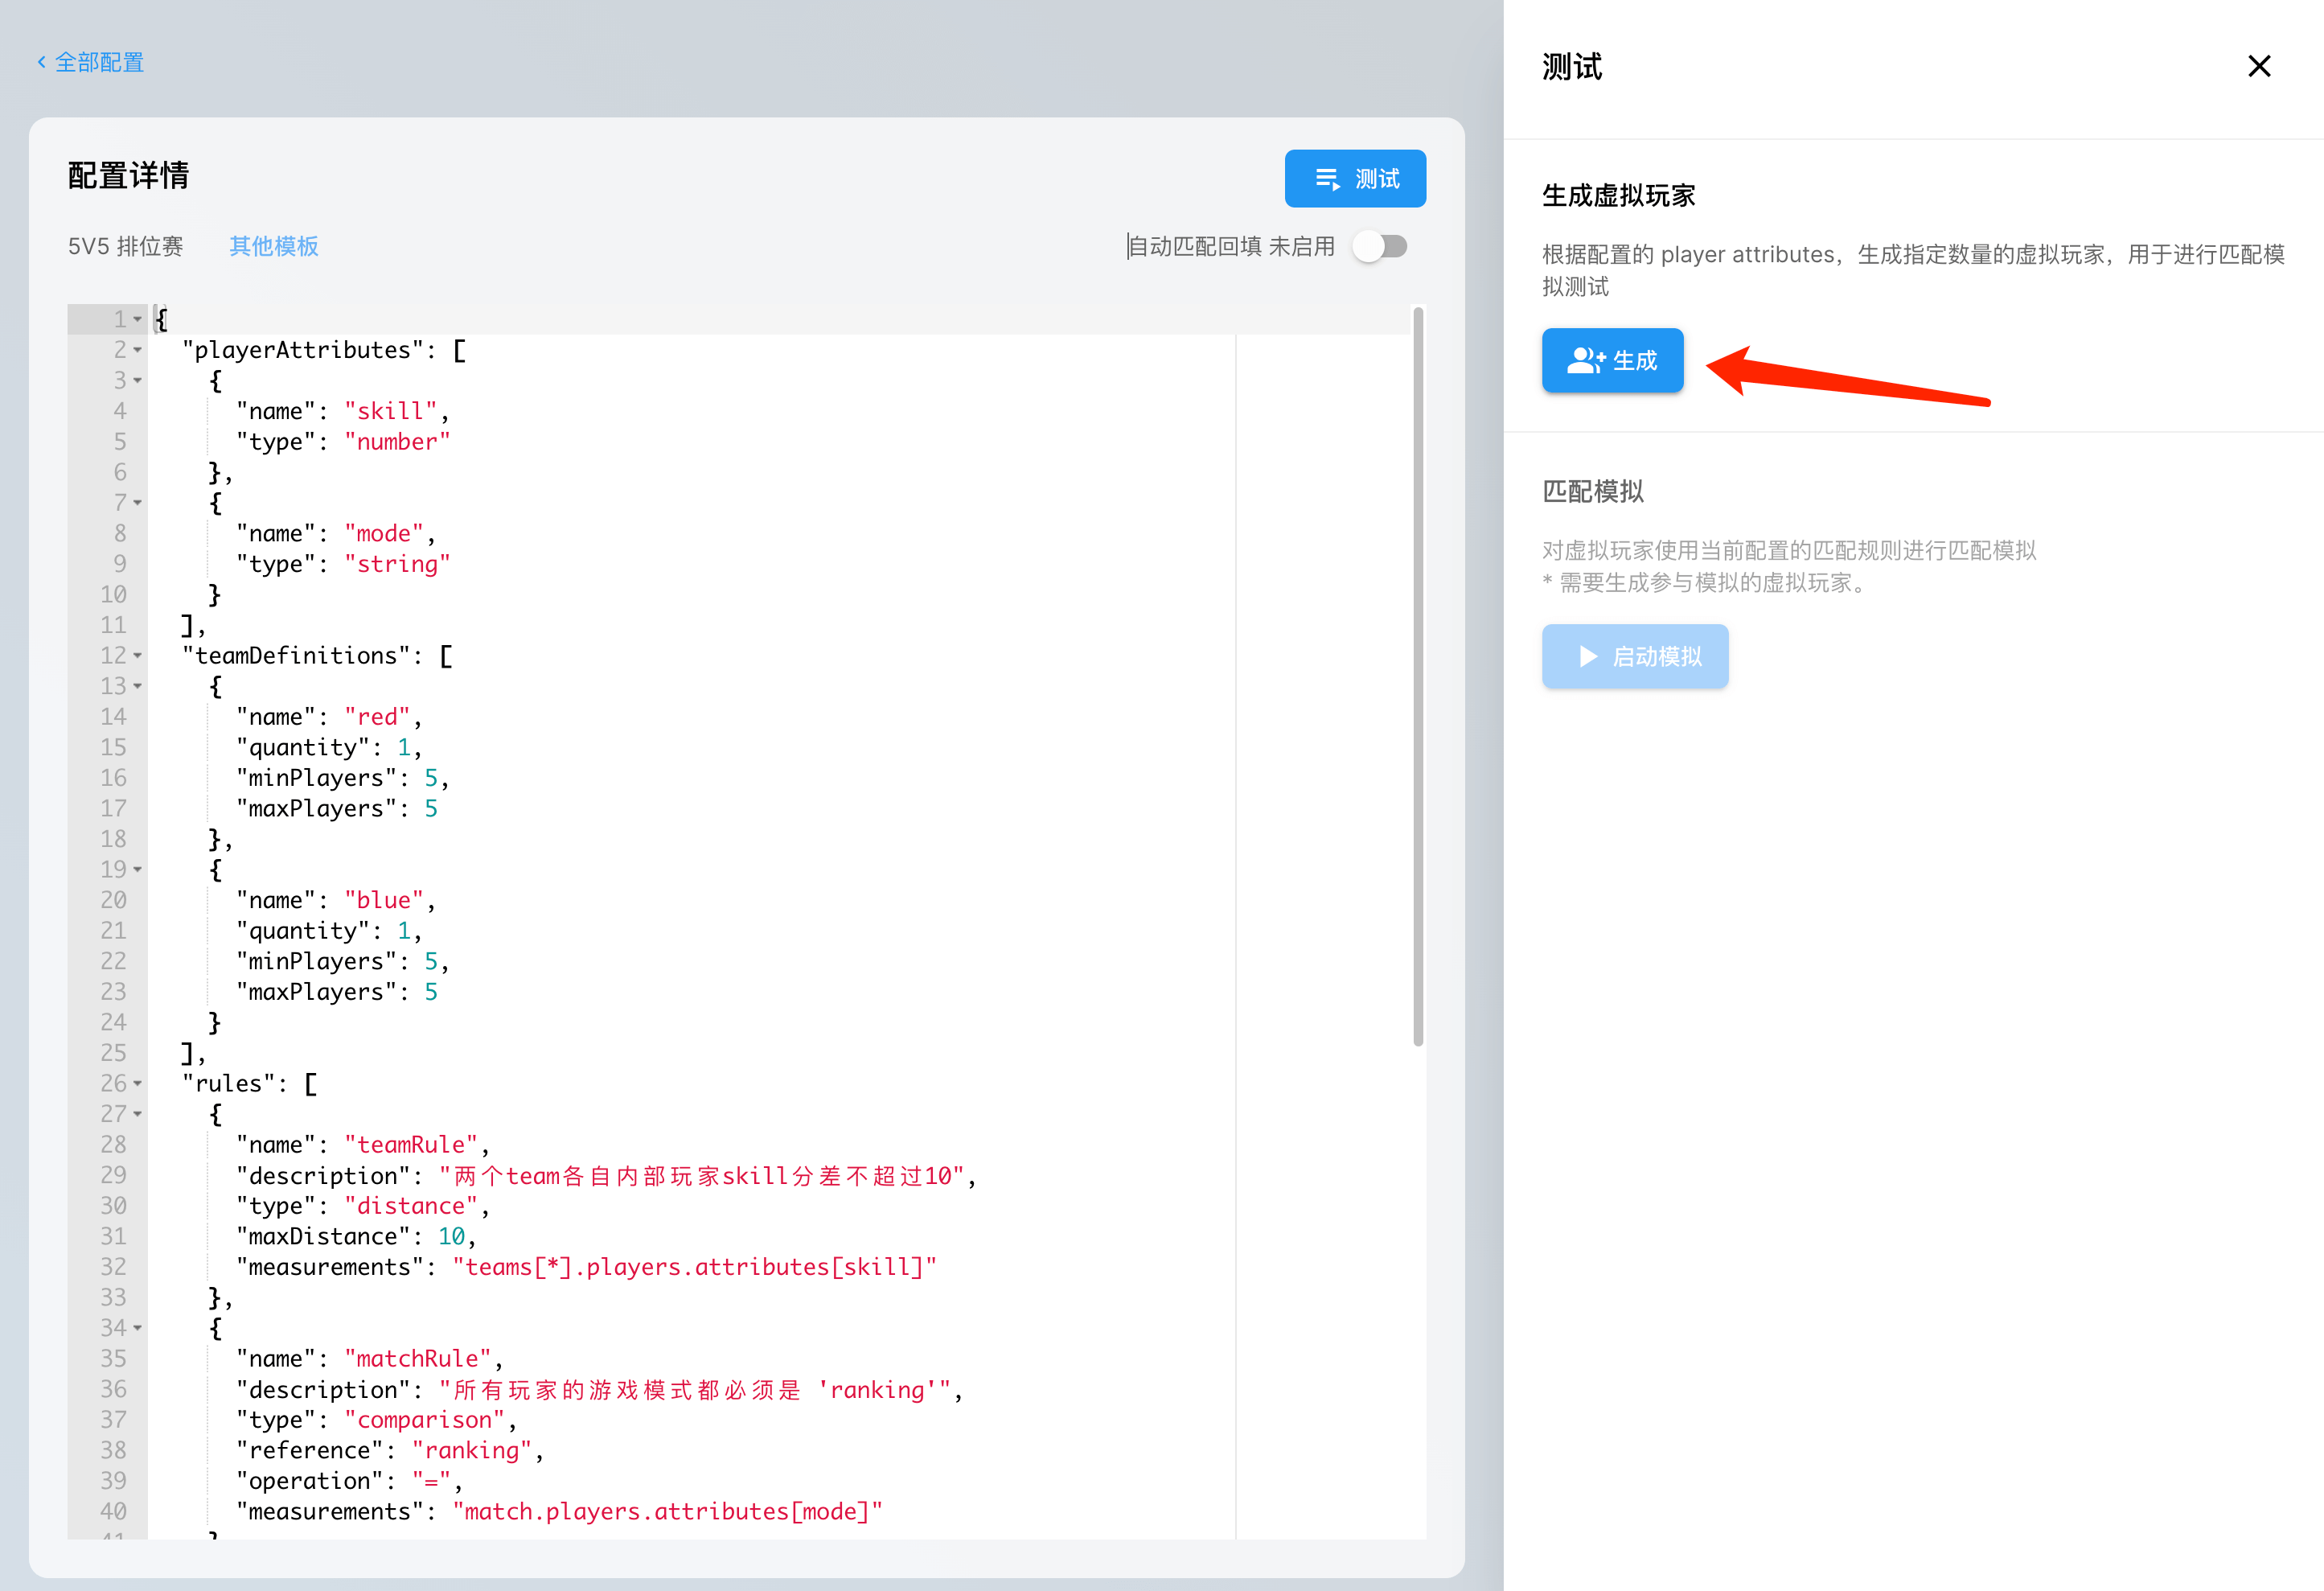Click the back chevron beside 全部配置
2324x1591 pixels.
click(42, 62)
